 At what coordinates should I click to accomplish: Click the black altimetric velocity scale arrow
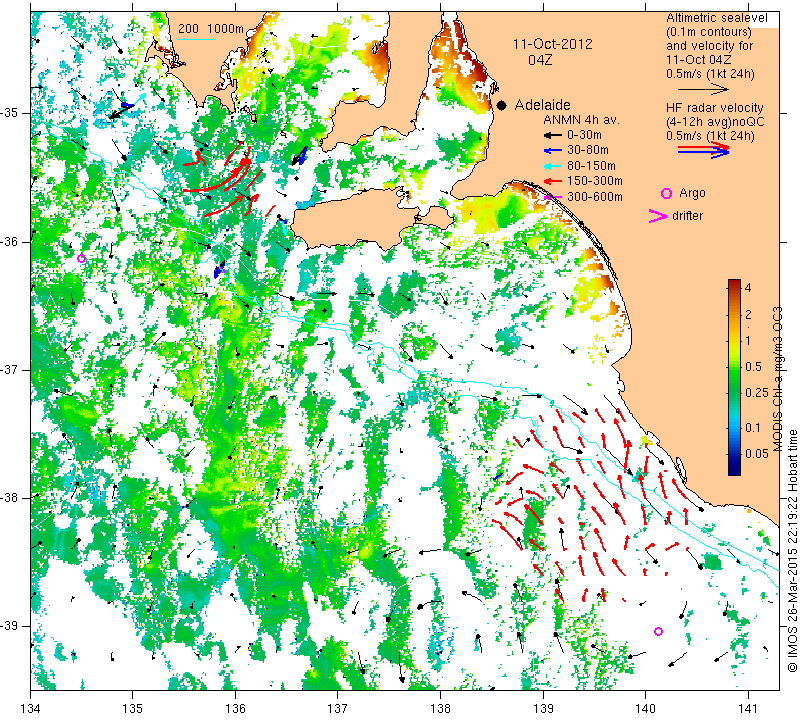coord(703,90)
